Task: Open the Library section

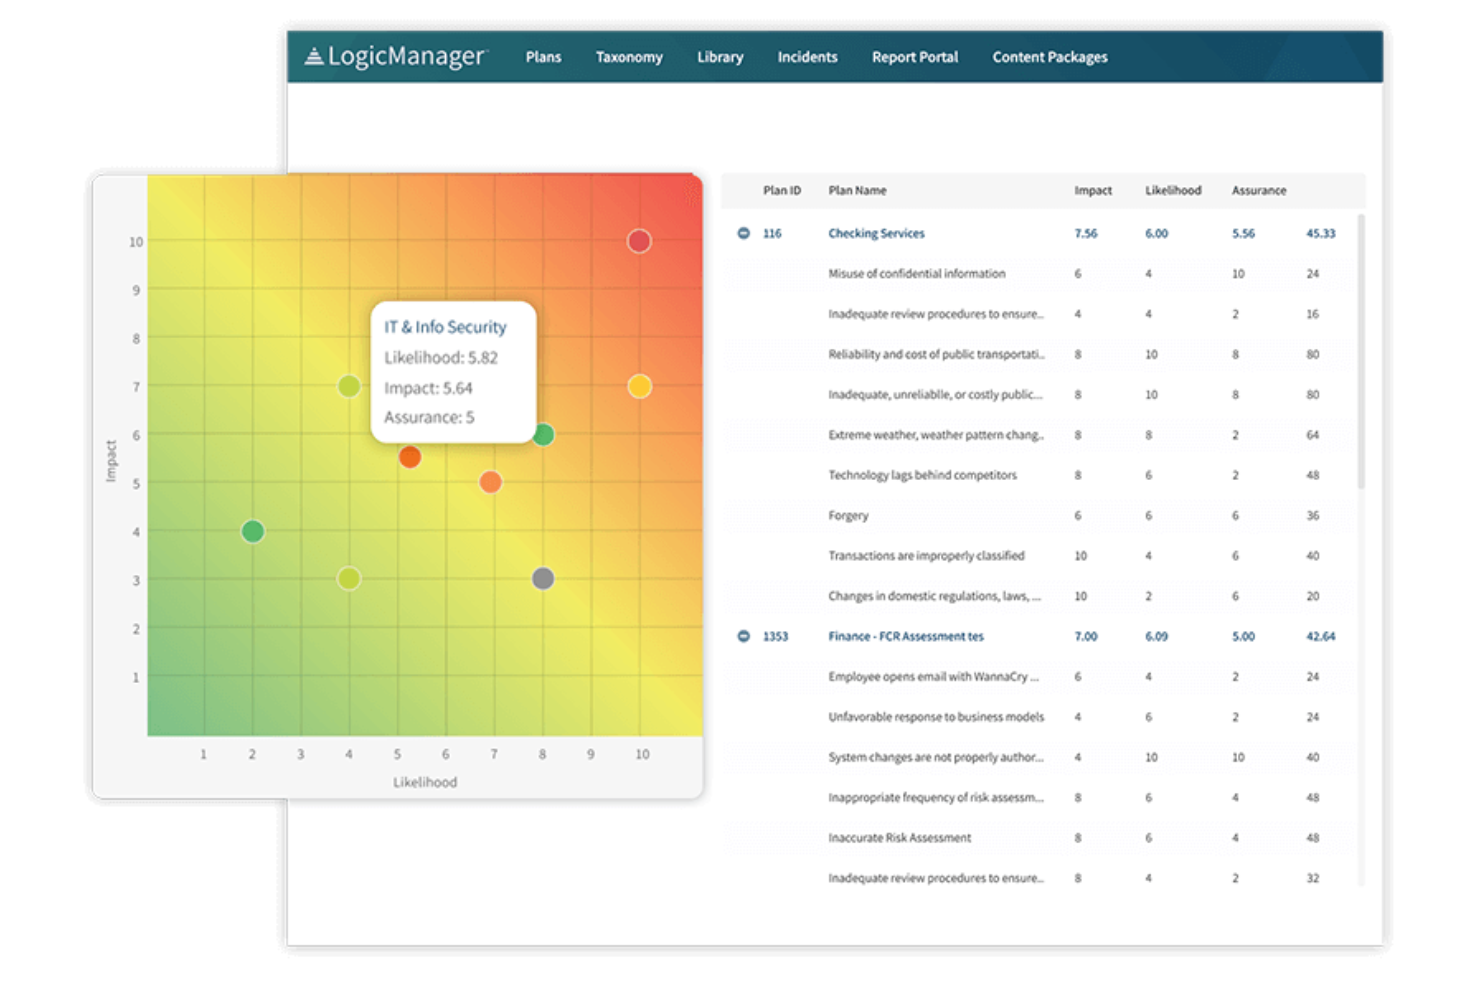Action: [x=719, y=57]
